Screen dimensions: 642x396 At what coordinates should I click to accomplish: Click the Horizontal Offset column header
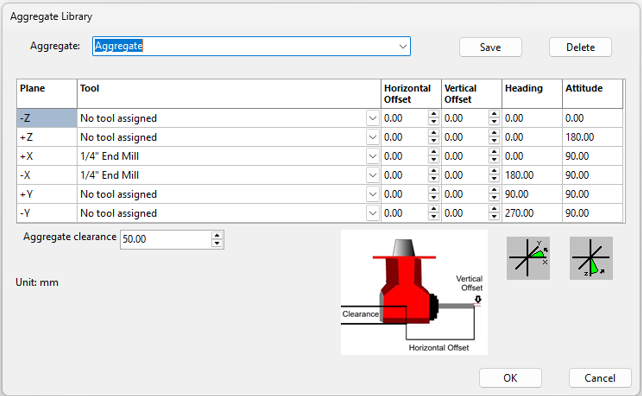click(411, 94)
